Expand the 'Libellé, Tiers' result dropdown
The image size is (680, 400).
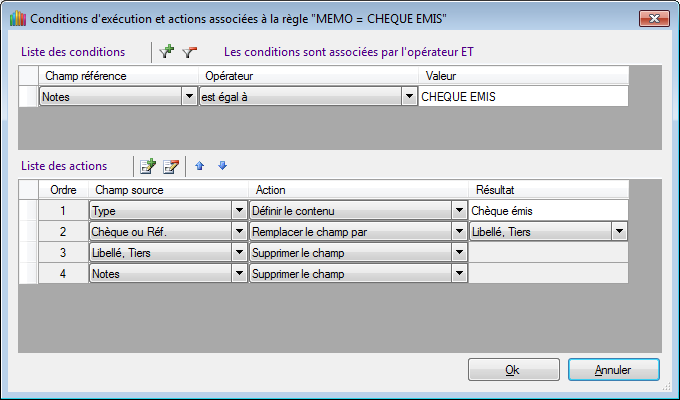tap(620, 232)
